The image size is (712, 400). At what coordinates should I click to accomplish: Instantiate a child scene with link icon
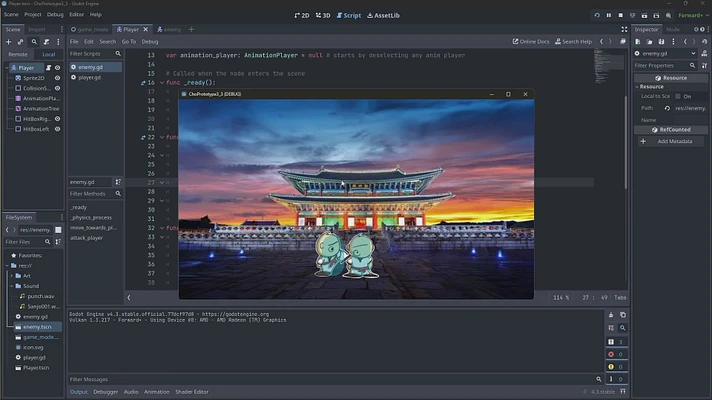(20, 42)
